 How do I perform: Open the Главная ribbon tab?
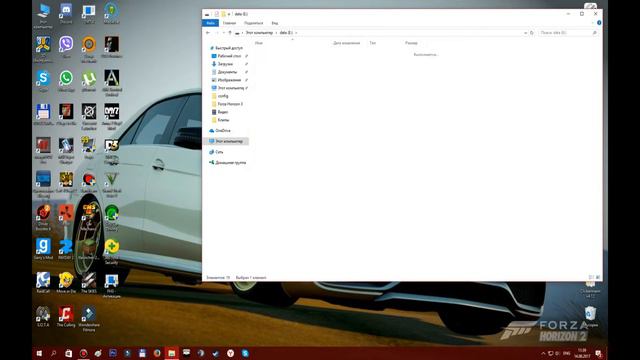click(229, 23)
